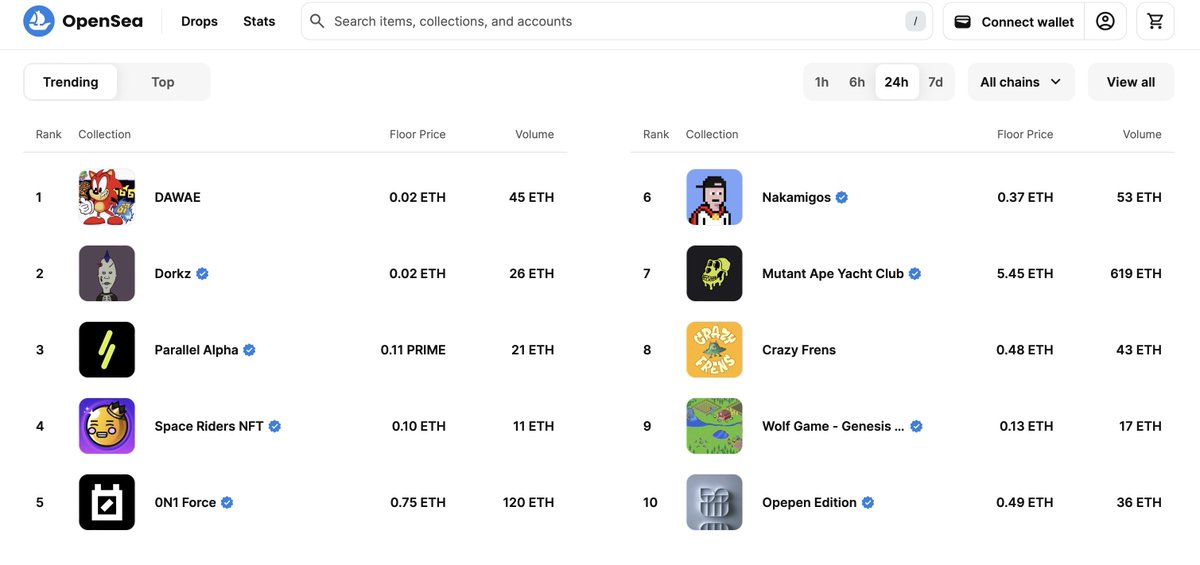Click the 619 ETH volume value
Image resolution: width=1200 pixels, height=565 pixels.
[x=1135, y=273]
